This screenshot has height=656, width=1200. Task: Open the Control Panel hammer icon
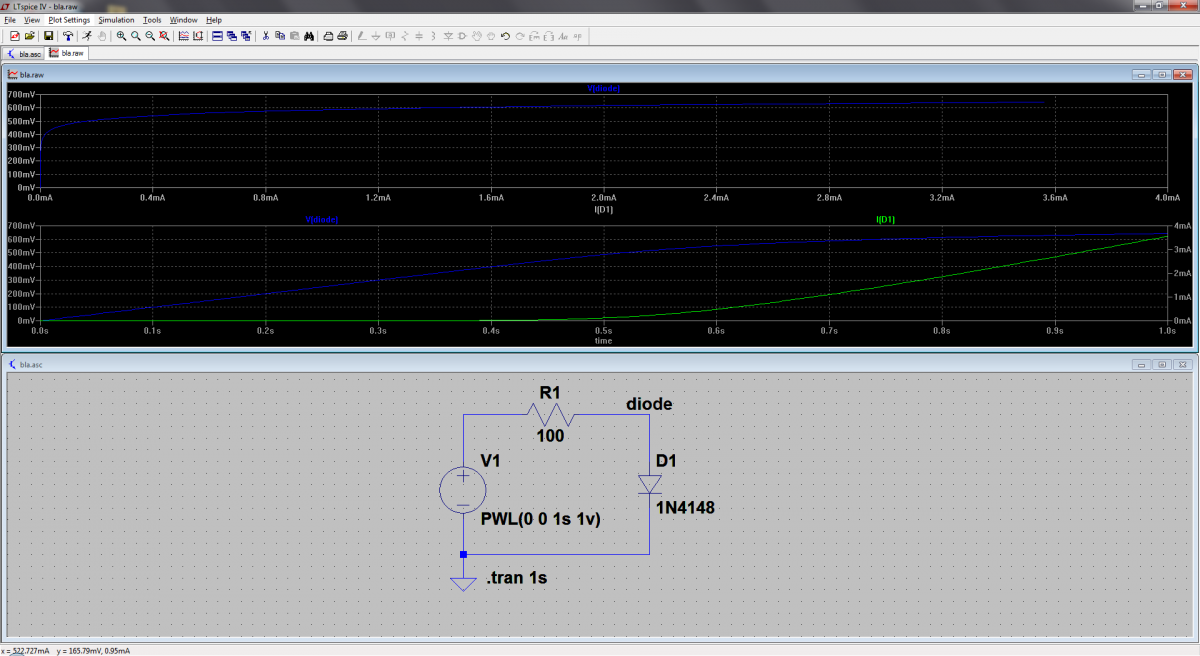tap(68, 36)
